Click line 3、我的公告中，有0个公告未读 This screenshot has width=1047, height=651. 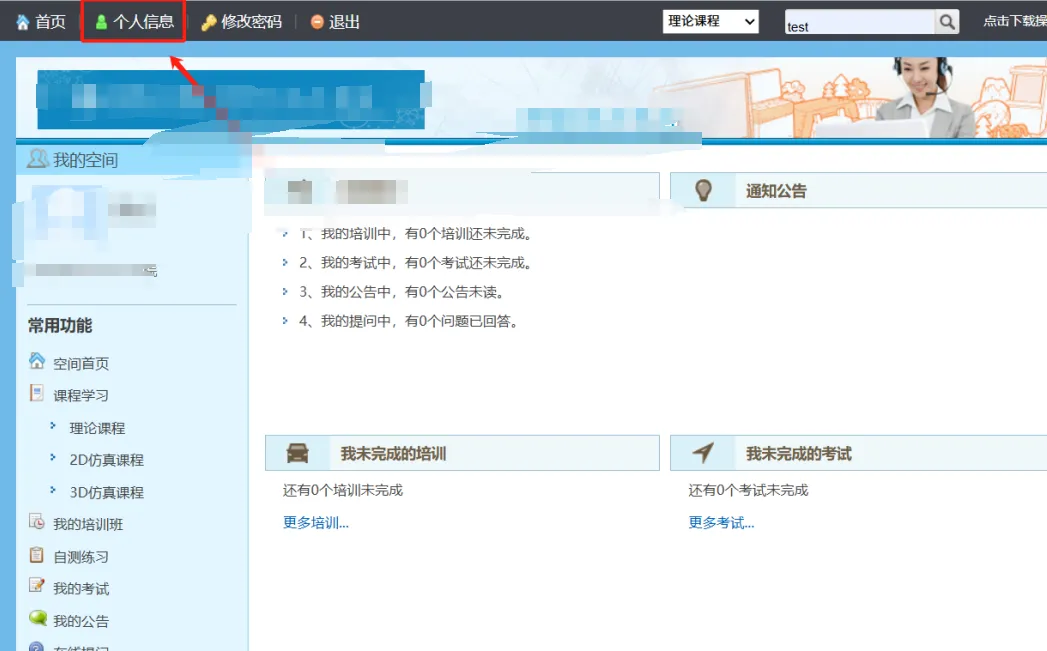402,292
